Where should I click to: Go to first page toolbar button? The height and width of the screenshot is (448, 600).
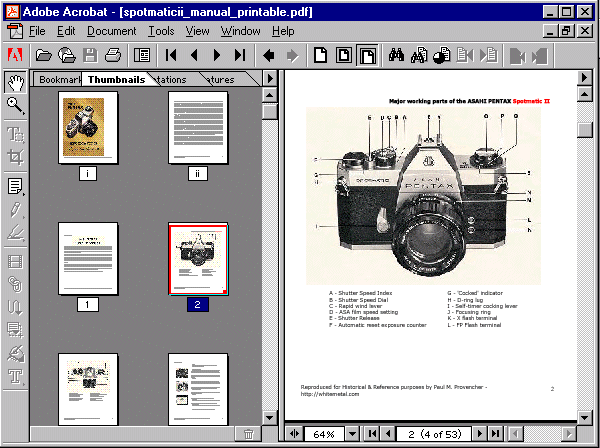click(x=171, y=56)
